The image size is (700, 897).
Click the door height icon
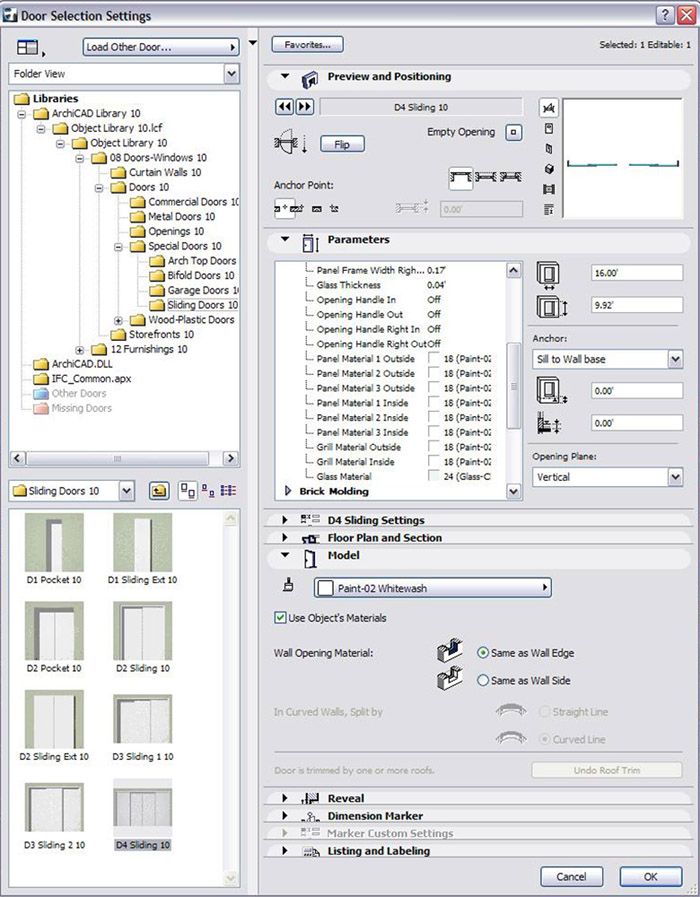[552, 306]
